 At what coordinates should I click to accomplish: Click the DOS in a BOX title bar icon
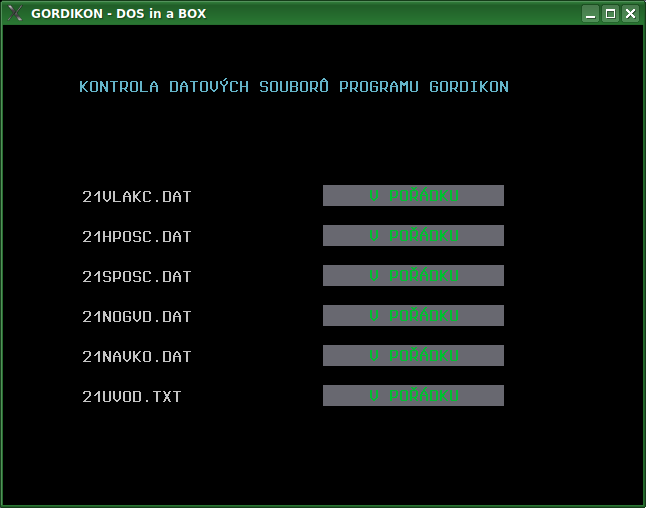(15, 13)
